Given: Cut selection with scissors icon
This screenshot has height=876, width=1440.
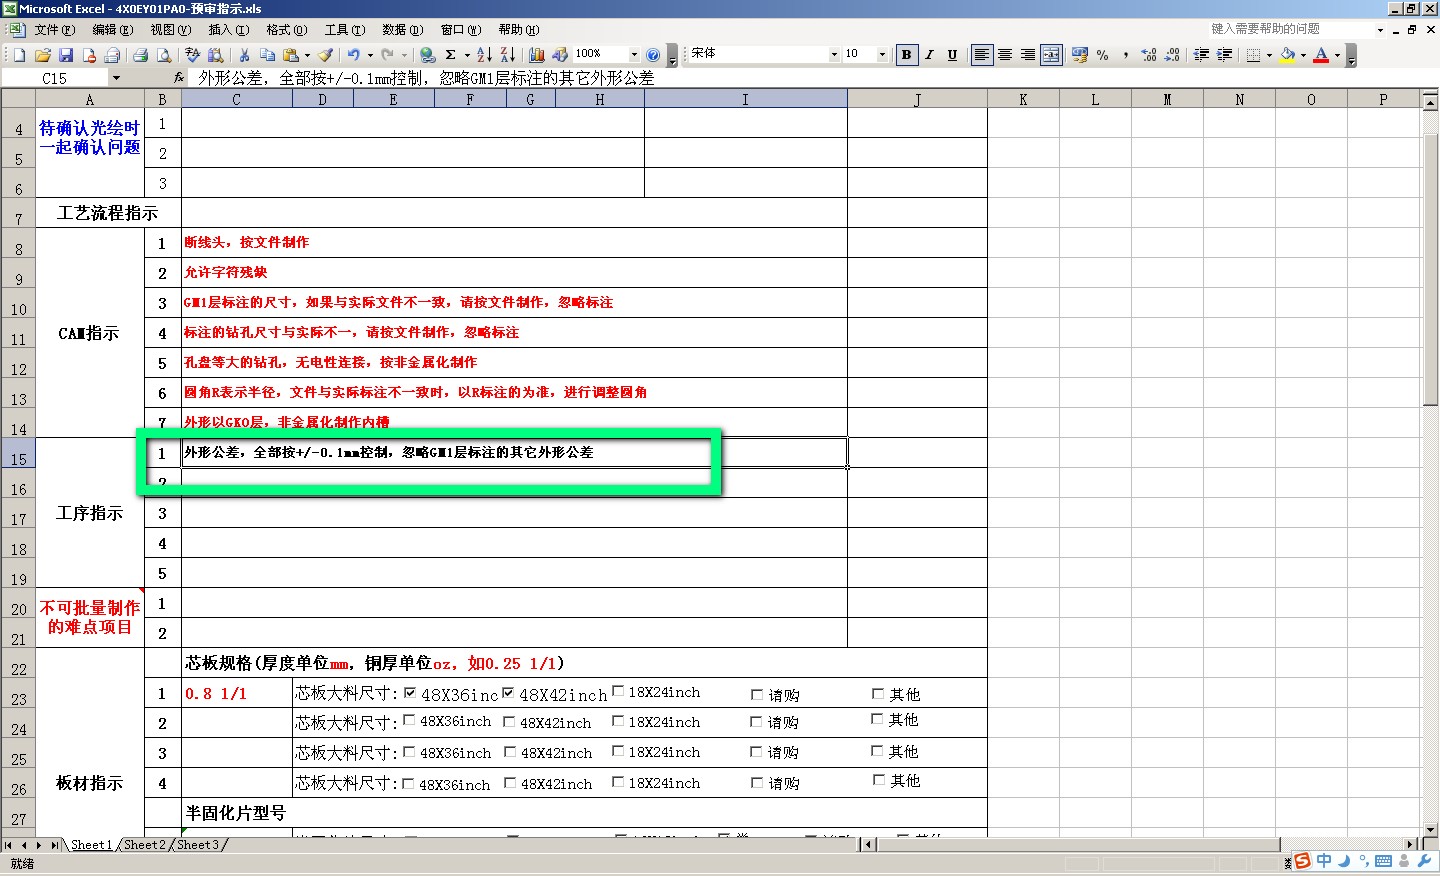Looking at the screenshot, I should point(244,55).
